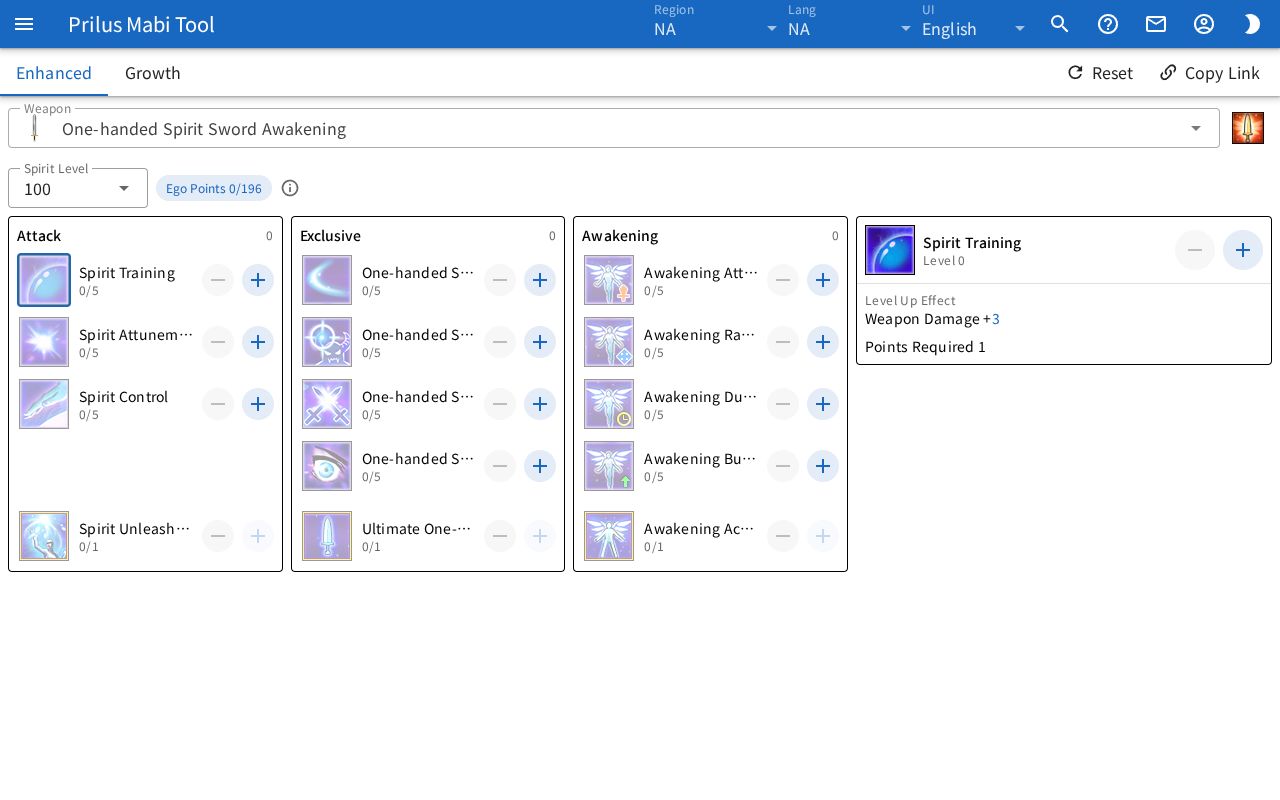
Task: Open the help question mark icon
Action: click(1108, 24)
